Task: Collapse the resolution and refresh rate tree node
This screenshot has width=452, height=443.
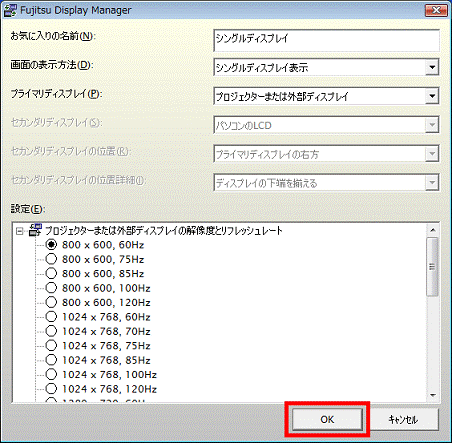Action: coord(20,231)
